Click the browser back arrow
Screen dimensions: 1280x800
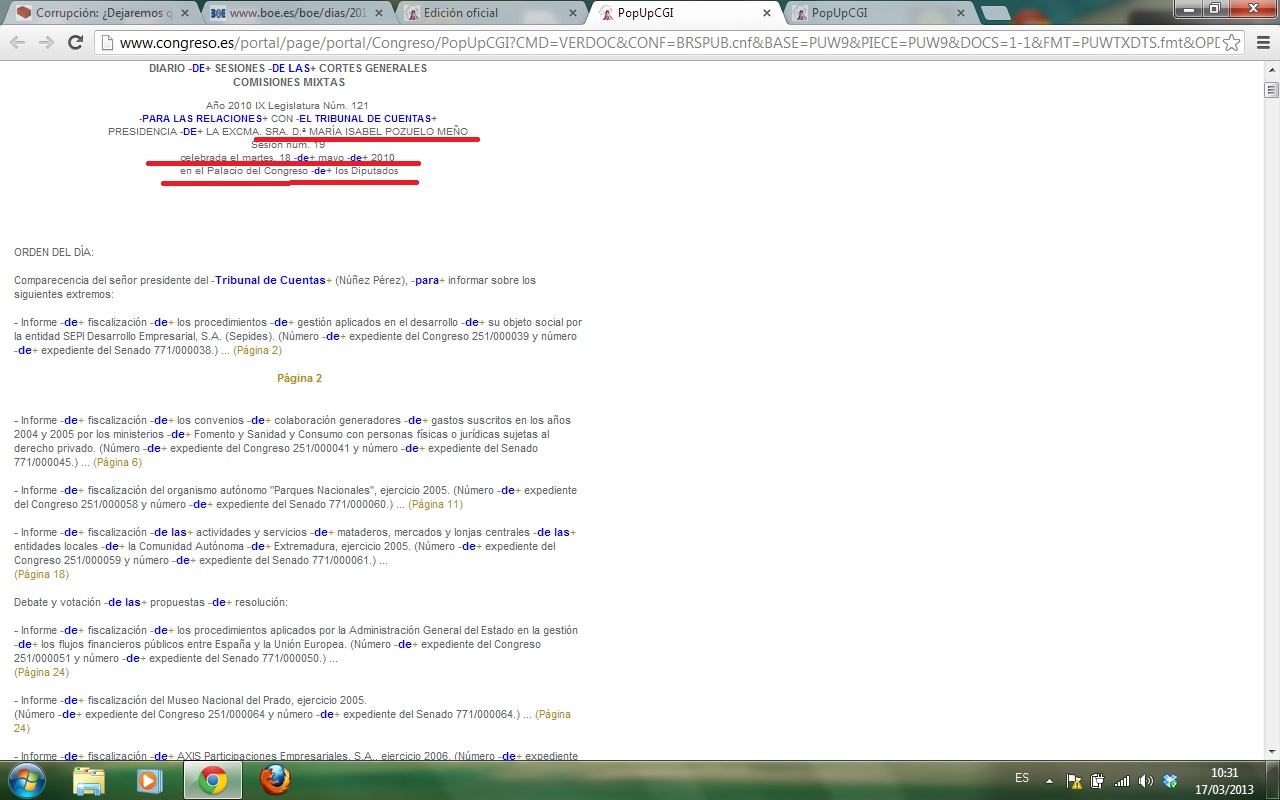(x=18, y=42)
